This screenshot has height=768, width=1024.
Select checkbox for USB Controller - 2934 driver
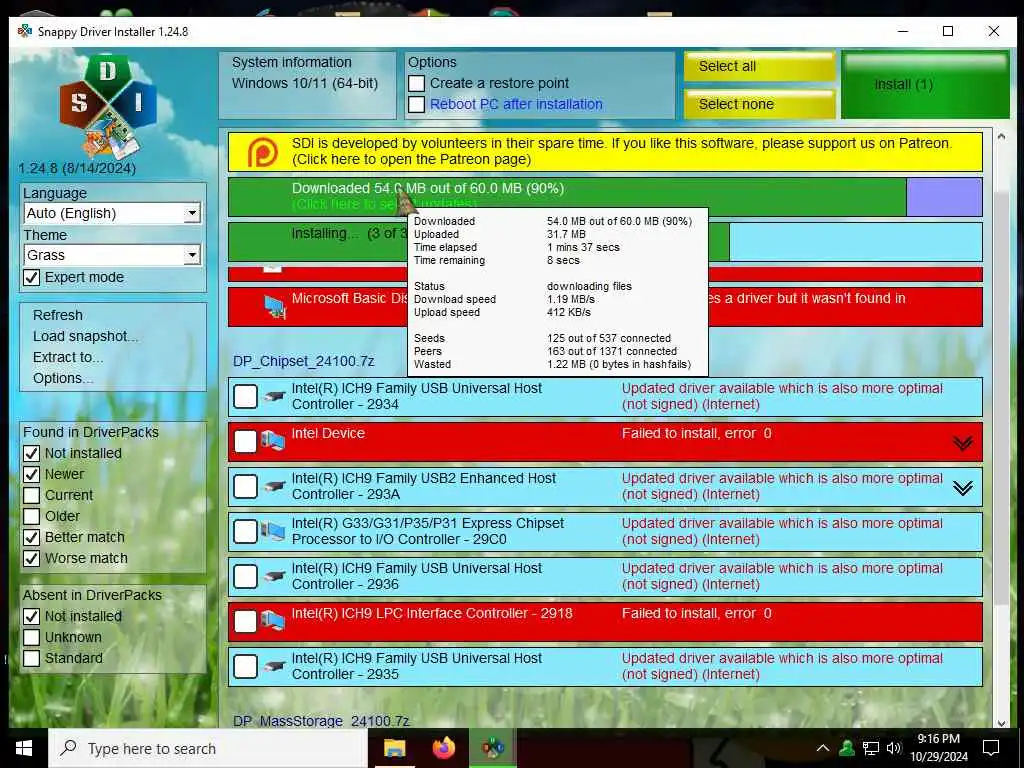(x=246, y=396)
